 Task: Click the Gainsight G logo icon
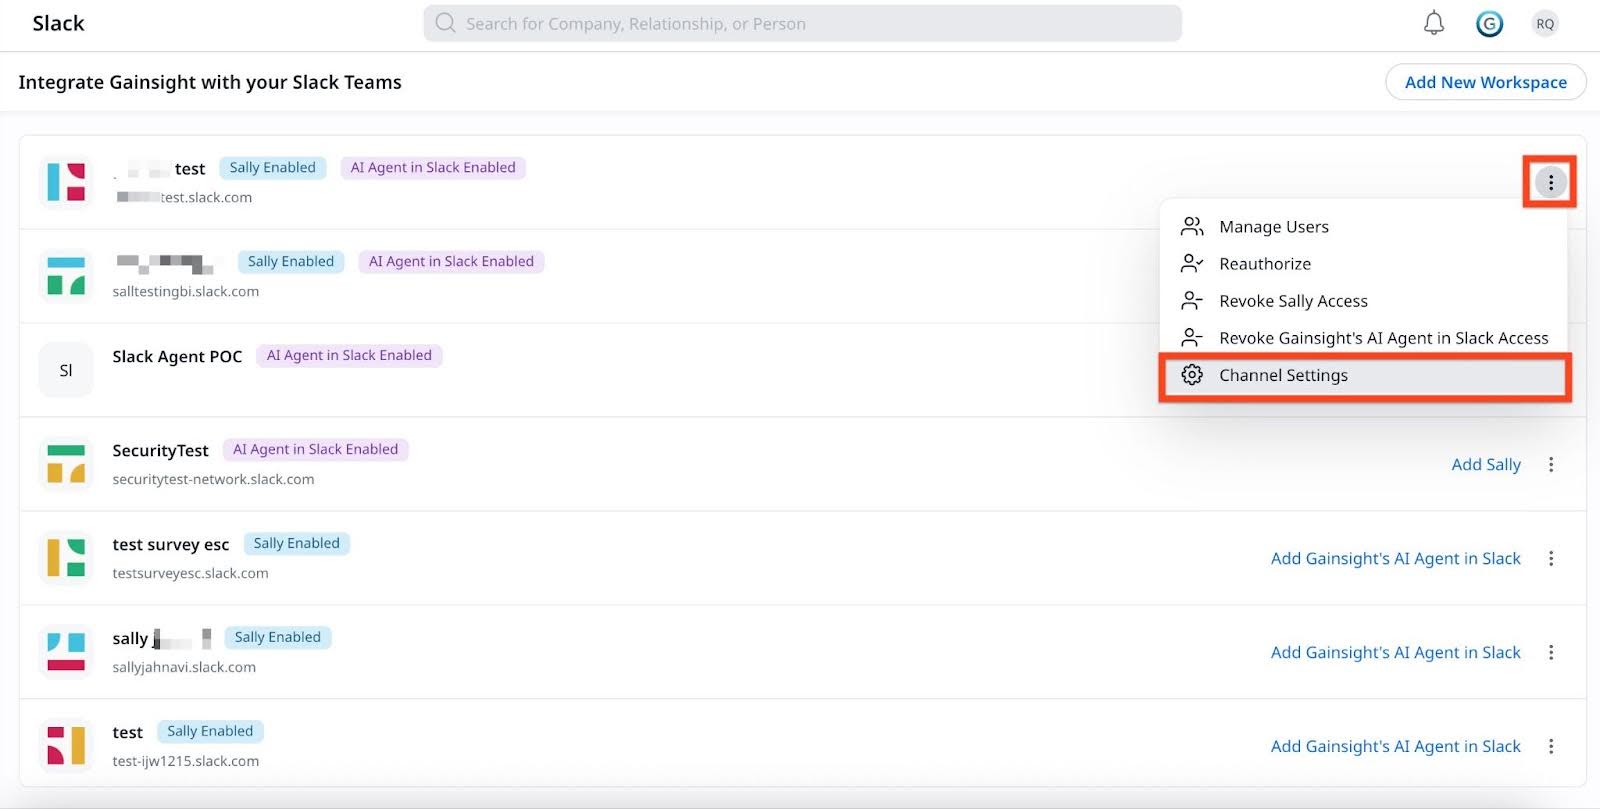click(1489, 24)
